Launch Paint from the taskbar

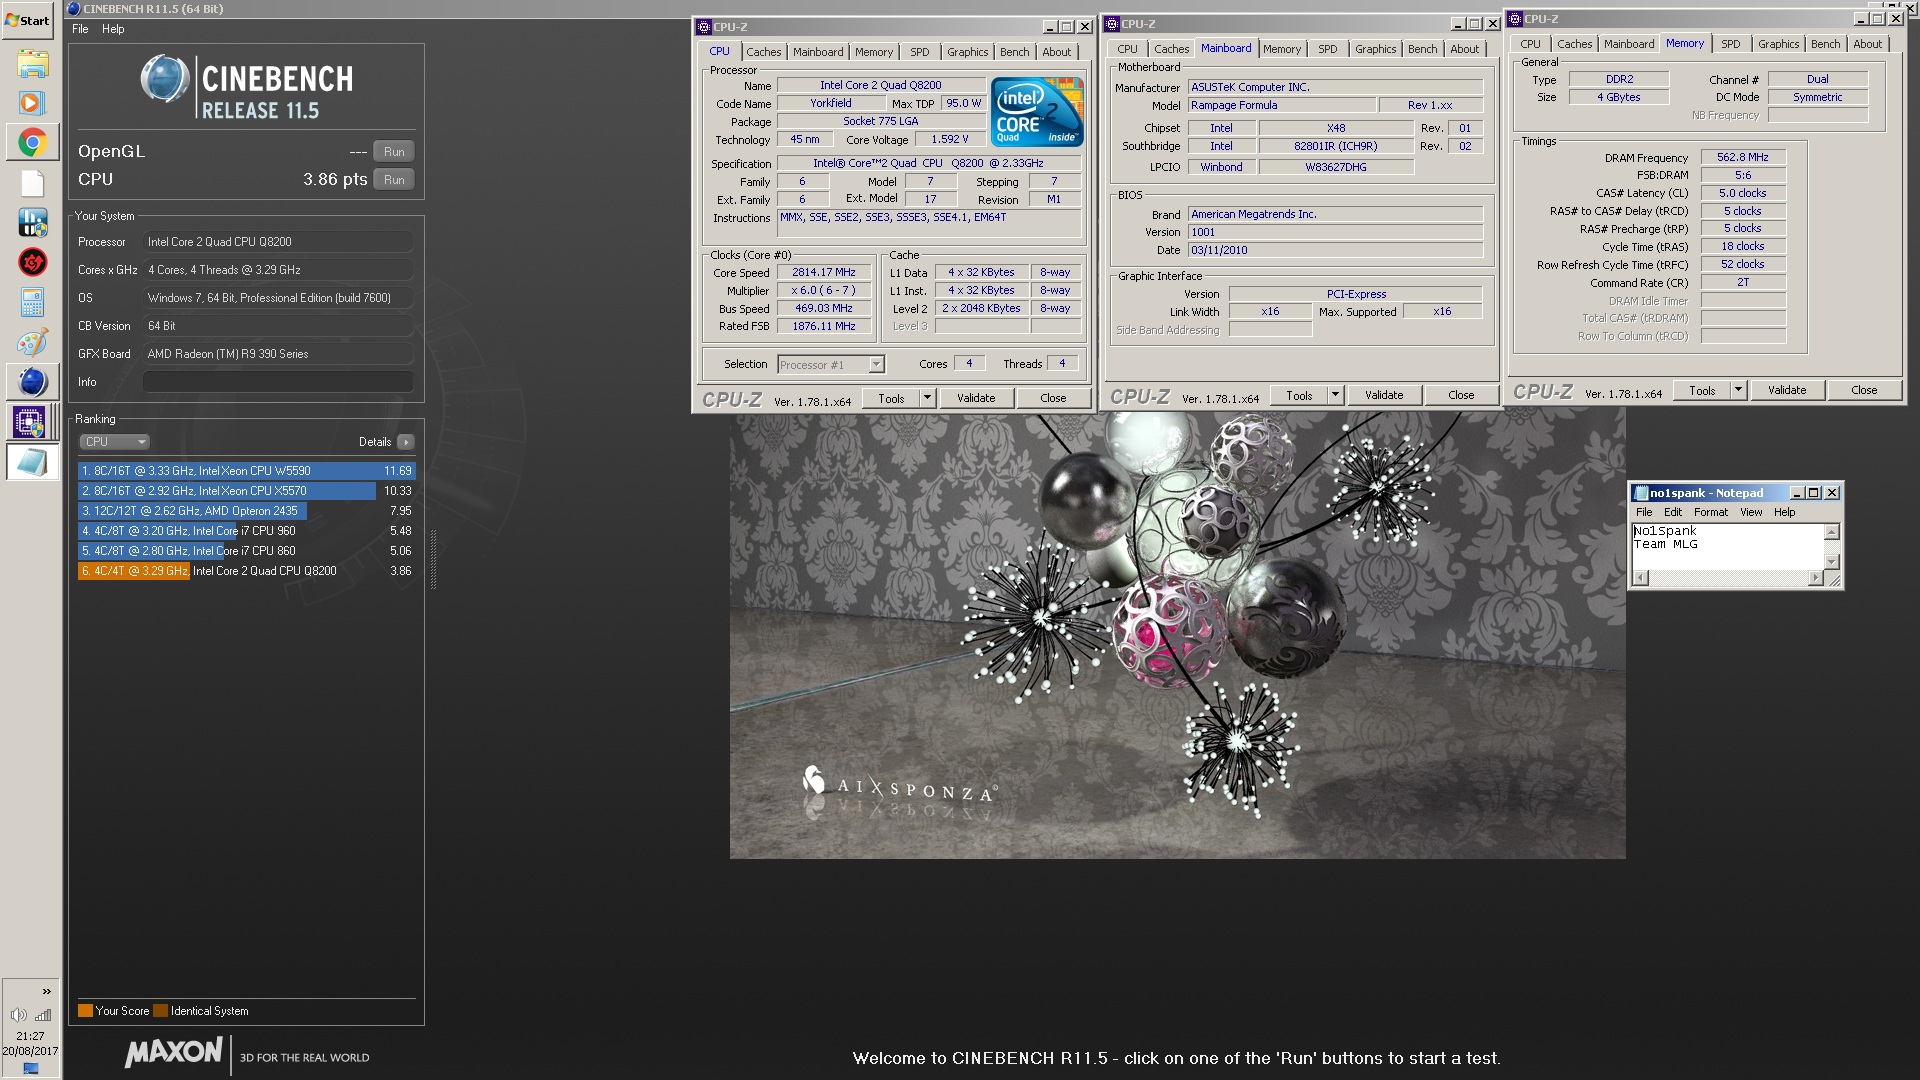32,343
